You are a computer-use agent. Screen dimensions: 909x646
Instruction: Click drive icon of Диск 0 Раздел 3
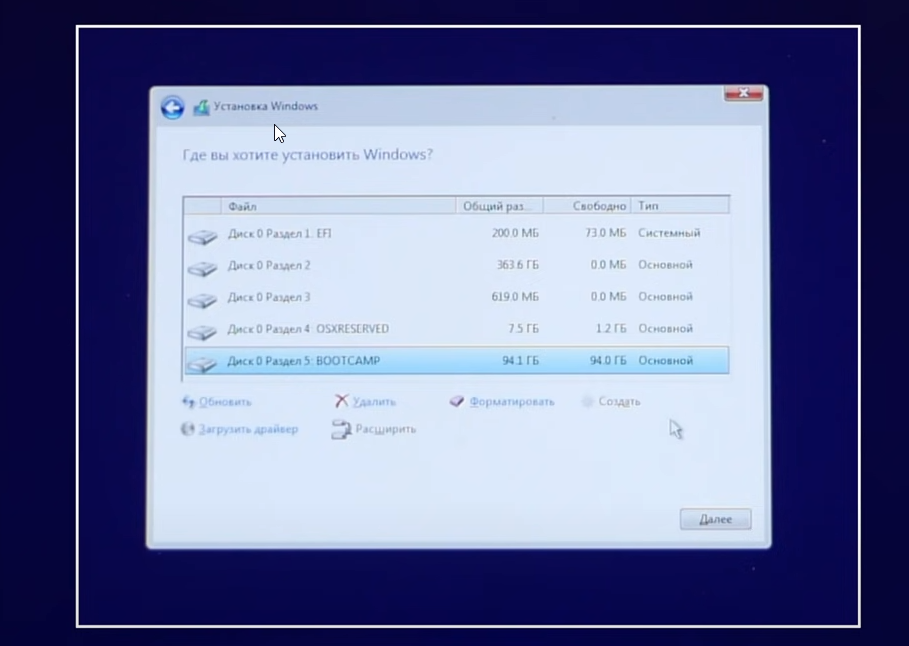click(x=202, y=299)
